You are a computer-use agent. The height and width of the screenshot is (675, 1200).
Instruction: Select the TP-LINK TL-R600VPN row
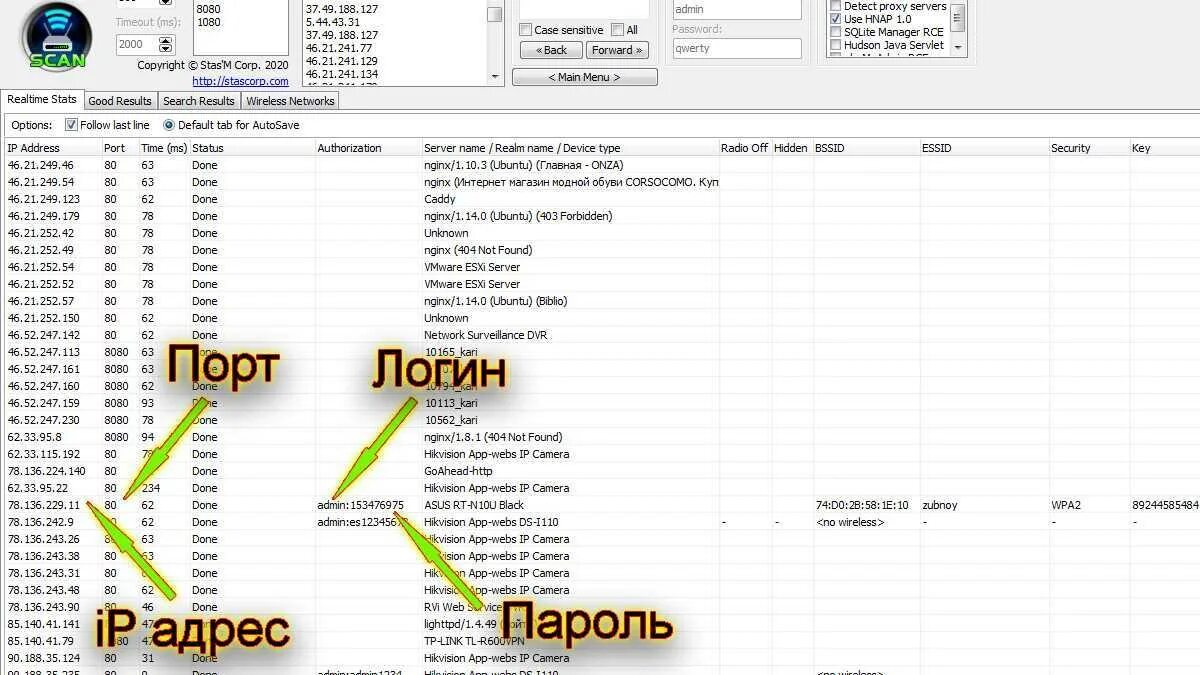click(x=600, y=641)
